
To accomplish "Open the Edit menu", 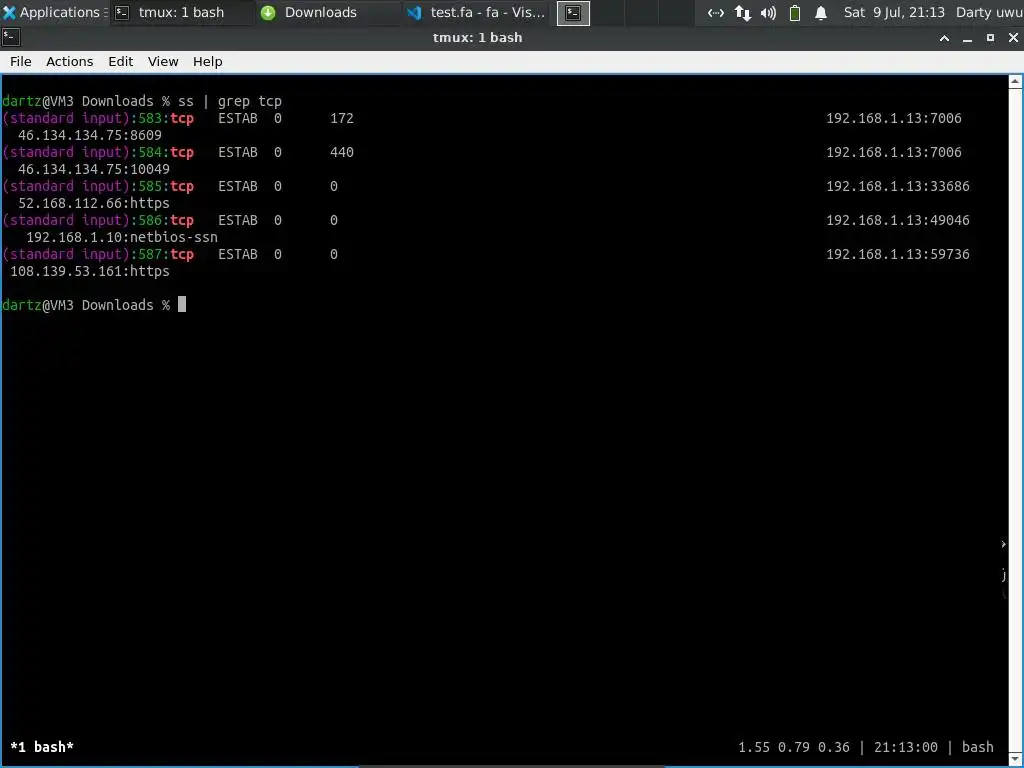I will click(x=120, y=61).
